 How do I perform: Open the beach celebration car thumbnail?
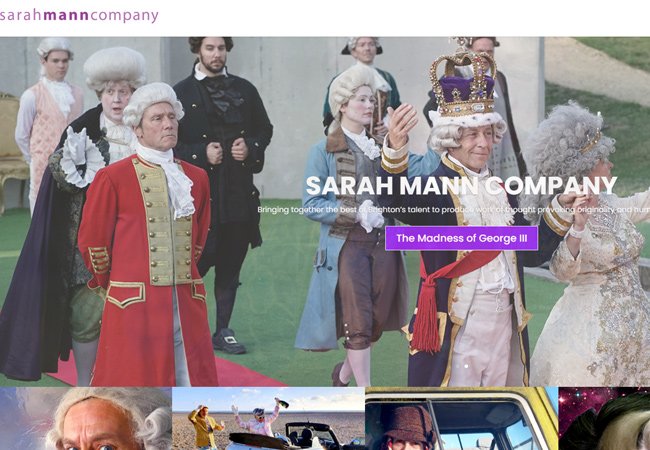(x=268, y=419)
